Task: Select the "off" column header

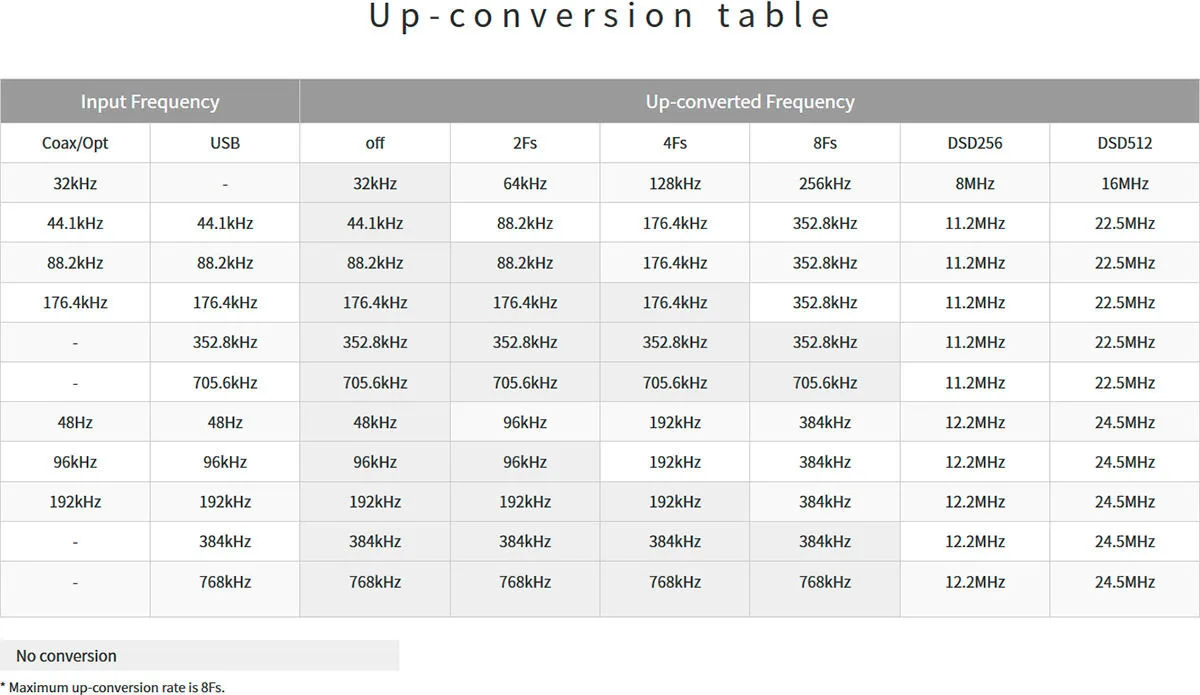Action: [x=375, y=143]
